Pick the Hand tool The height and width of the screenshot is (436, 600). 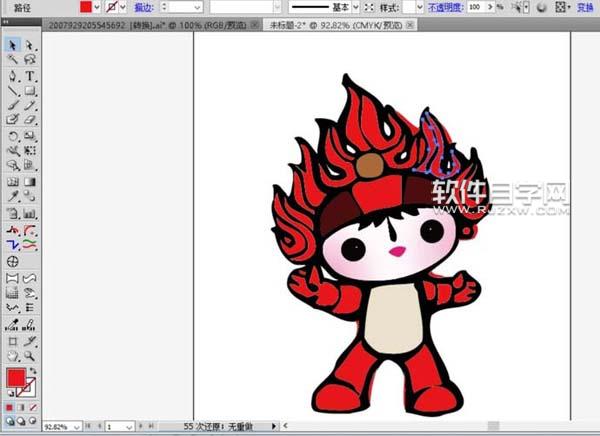click(13, 355)
